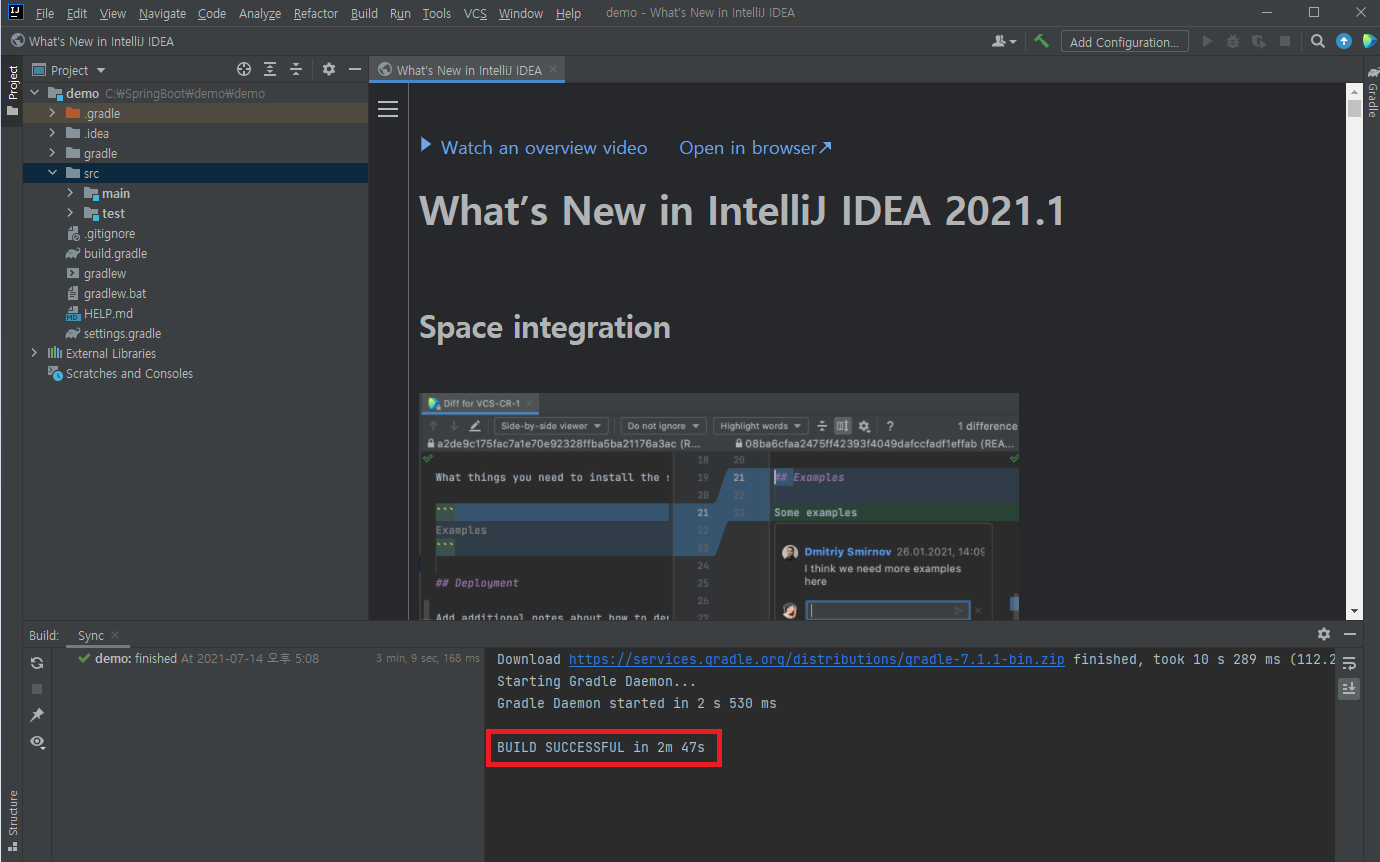1380x862 pixels.
Task: Expand the .gradle folder arrow
Action: click(x=52, y=113)
